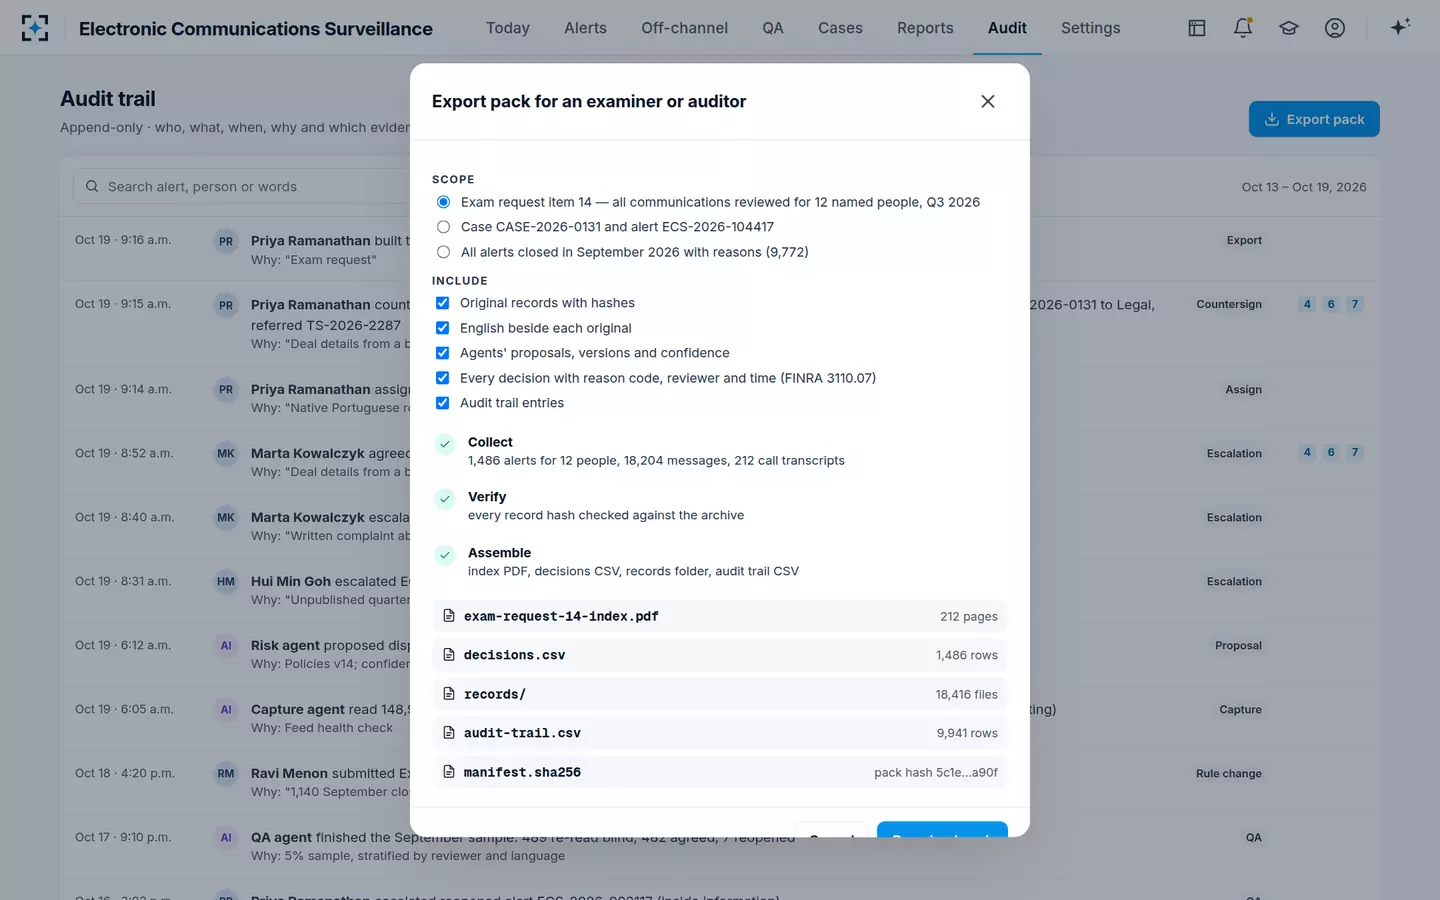Click file icon for decisions.csv
The width and height of the screenshot is (1440, 900).
point(449,655)
